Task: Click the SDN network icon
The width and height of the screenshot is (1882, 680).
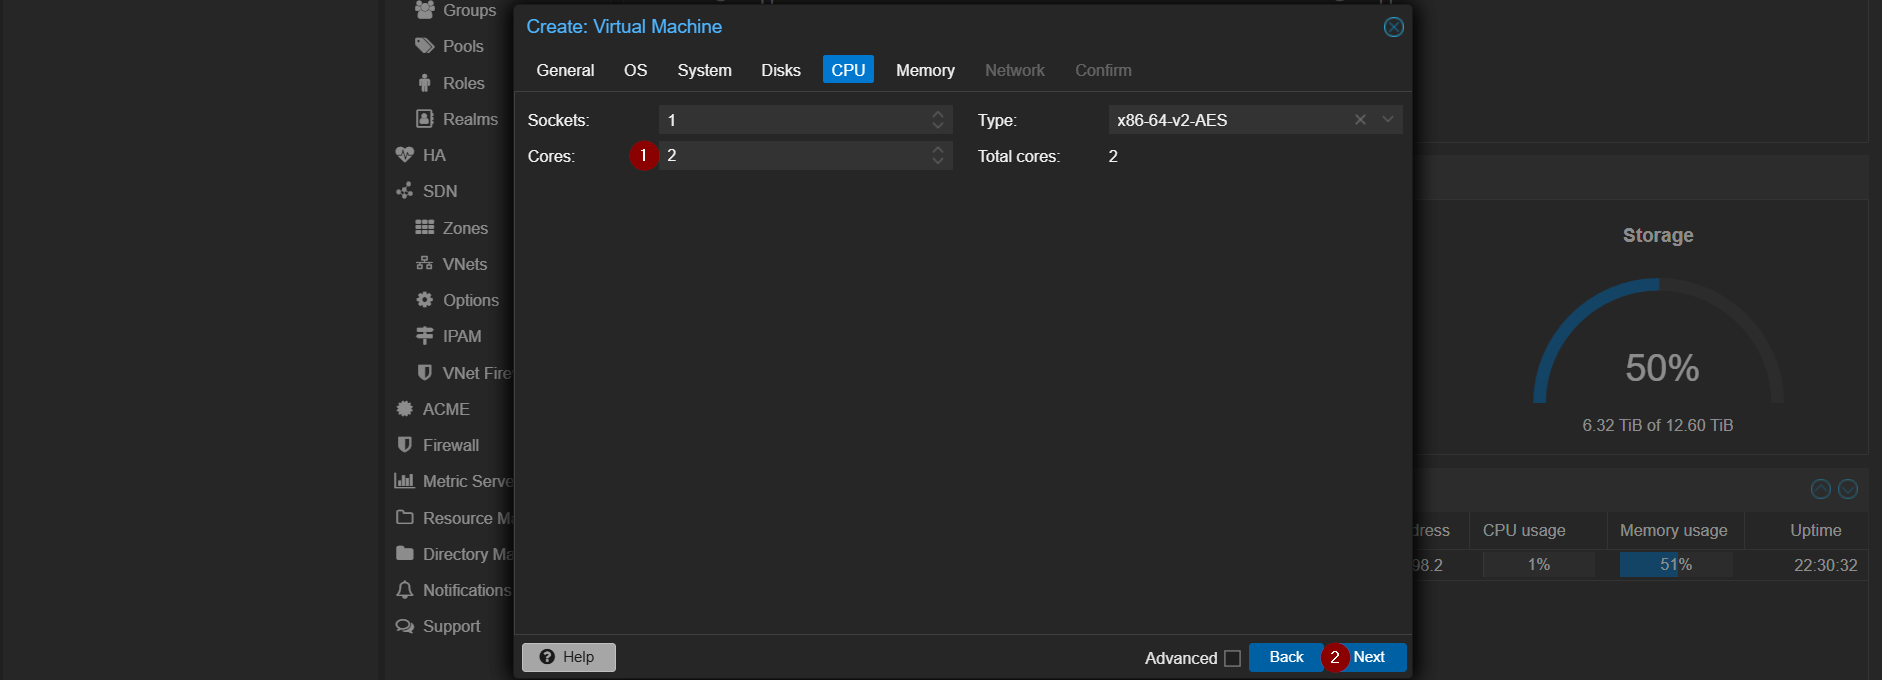Action: pyautogui.click(x=404, y=191)
